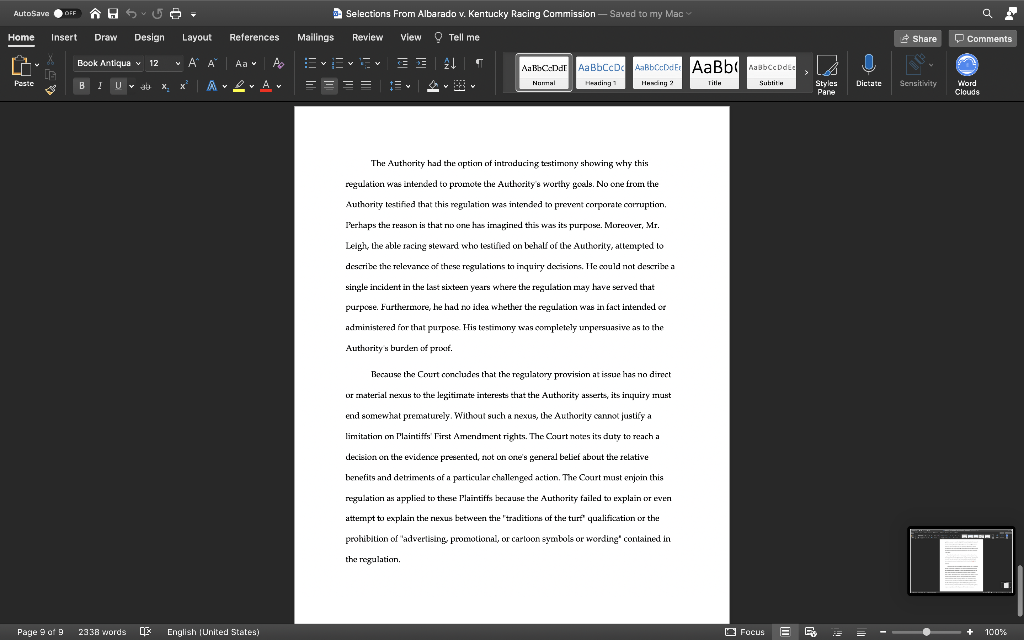Open the Review tab
Screen dimensions: 1024x640
pos(367,37)
